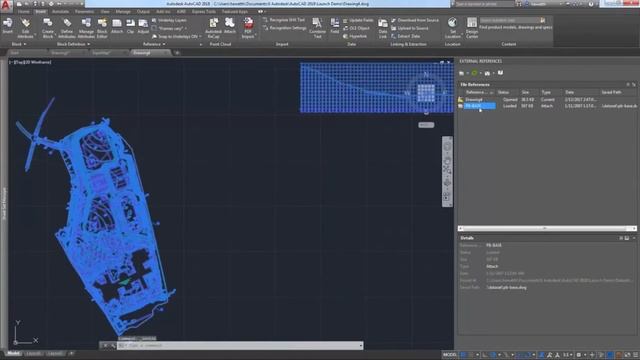Click the Help icon in External References toolbar
Screen dimensions: 640x360
pos(500,73)
